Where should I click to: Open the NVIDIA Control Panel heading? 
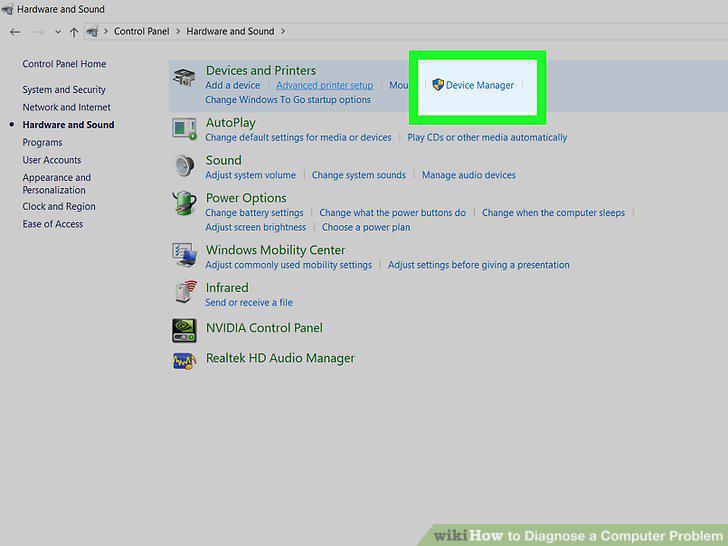pyautogui.click(x=264, y=328)
